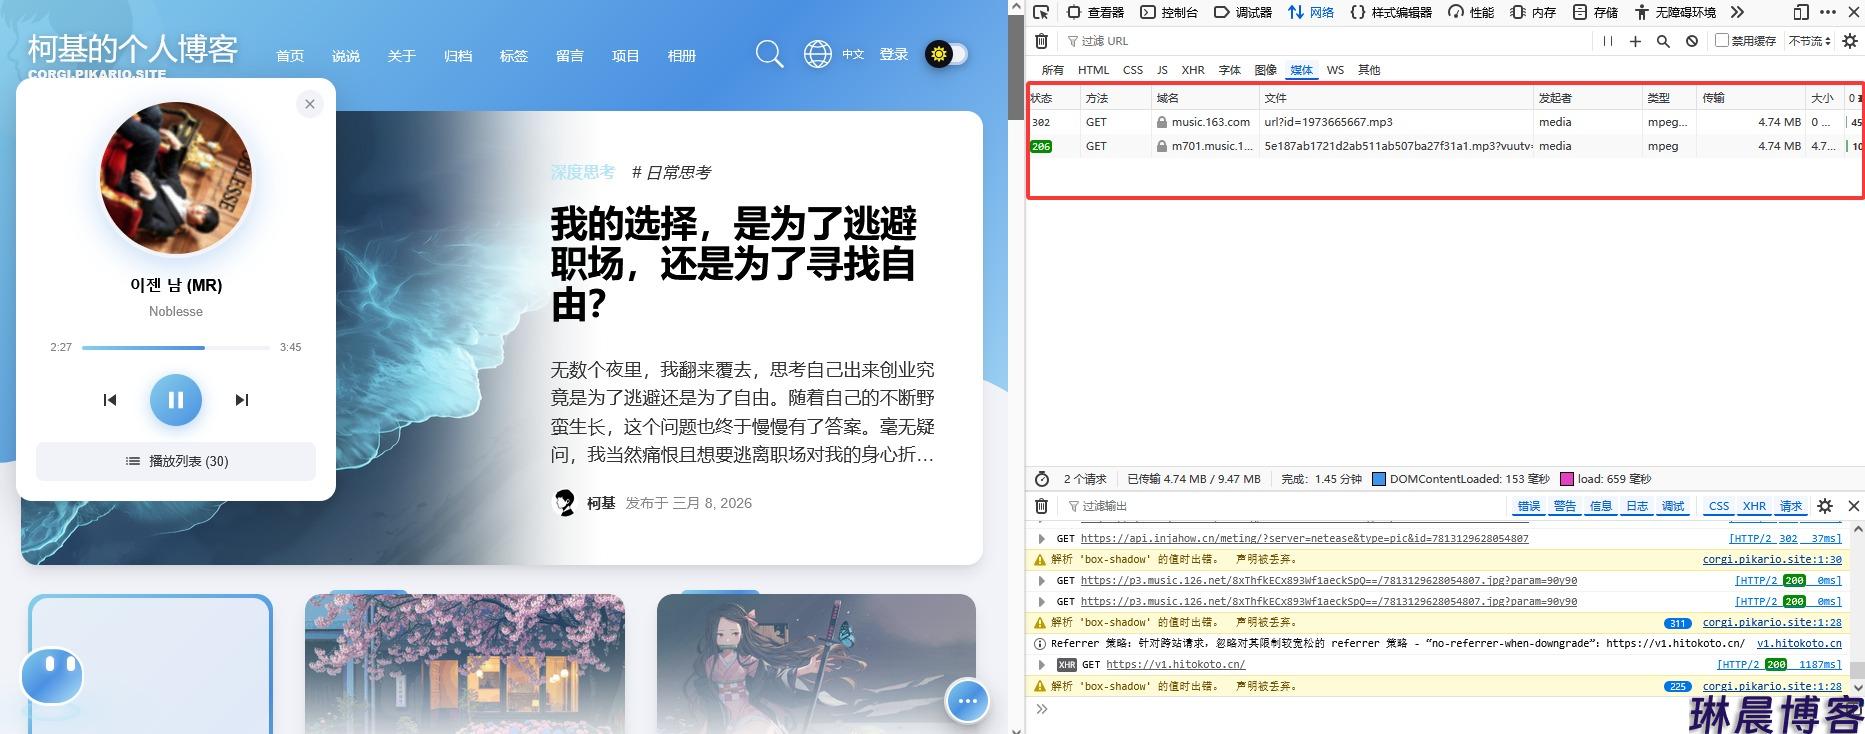Switch to the 控制台 console panel
The height and width of the screenshot is (734, 1865).
point(1169,12)
